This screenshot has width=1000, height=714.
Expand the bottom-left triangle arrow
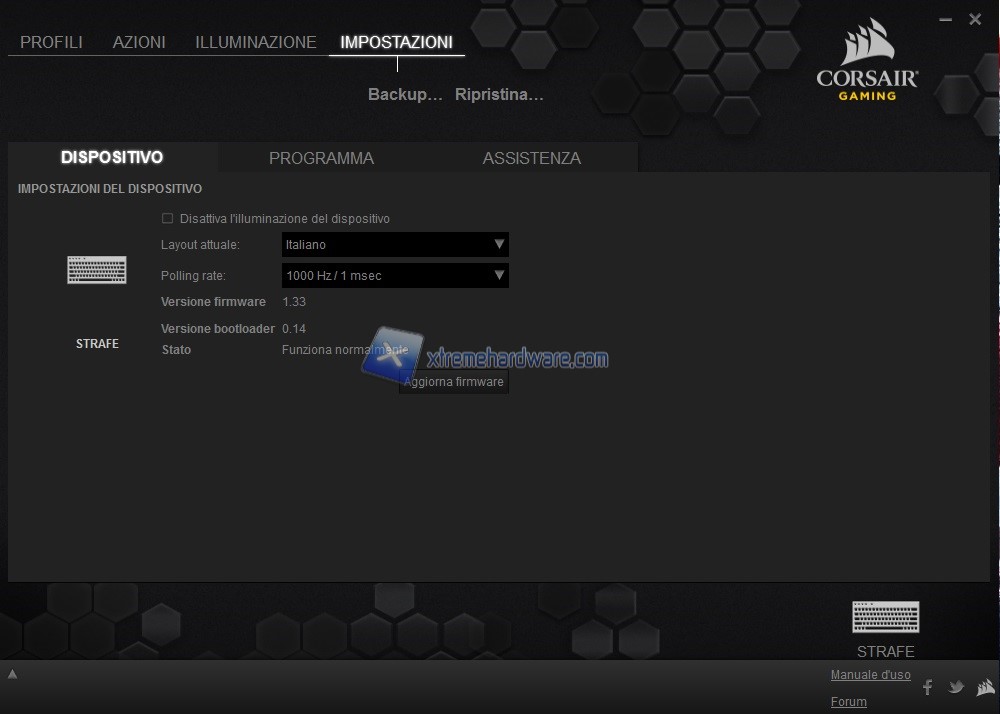13,674
